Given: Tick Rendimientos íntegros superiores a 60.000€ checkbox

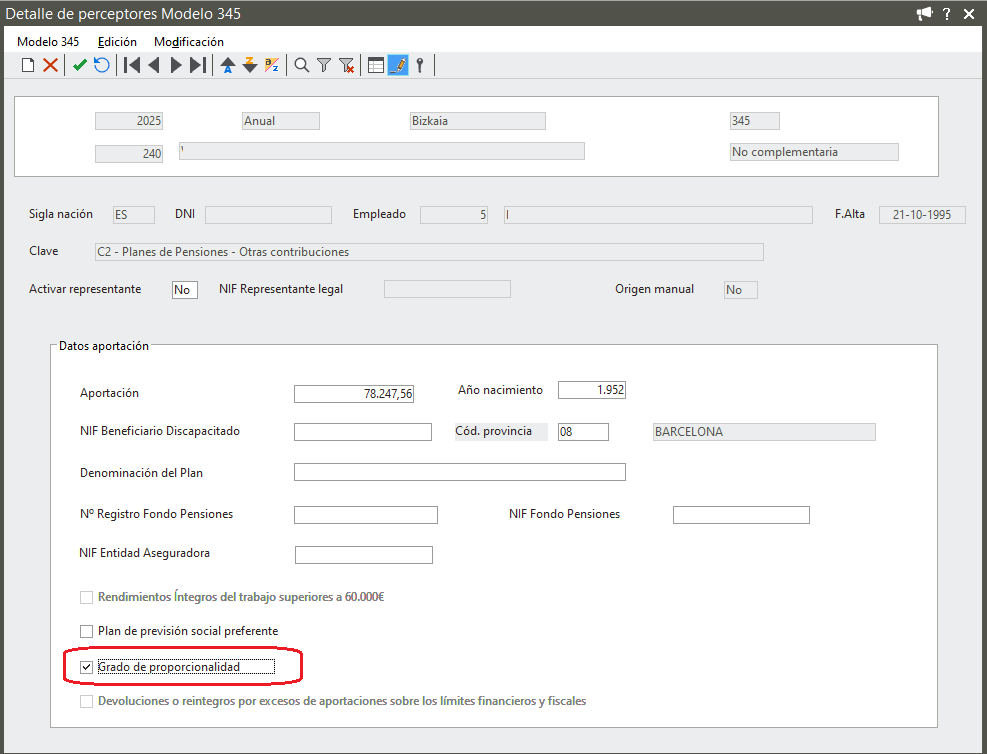Looking at the screenshot, I should point(86,597).
